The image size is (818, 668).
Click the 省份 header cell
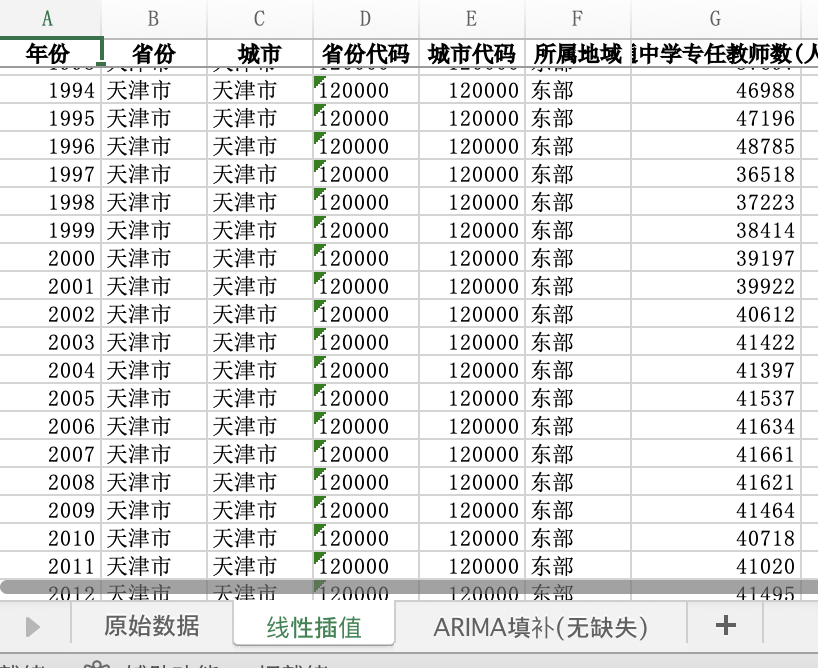[x=154, y=53]
